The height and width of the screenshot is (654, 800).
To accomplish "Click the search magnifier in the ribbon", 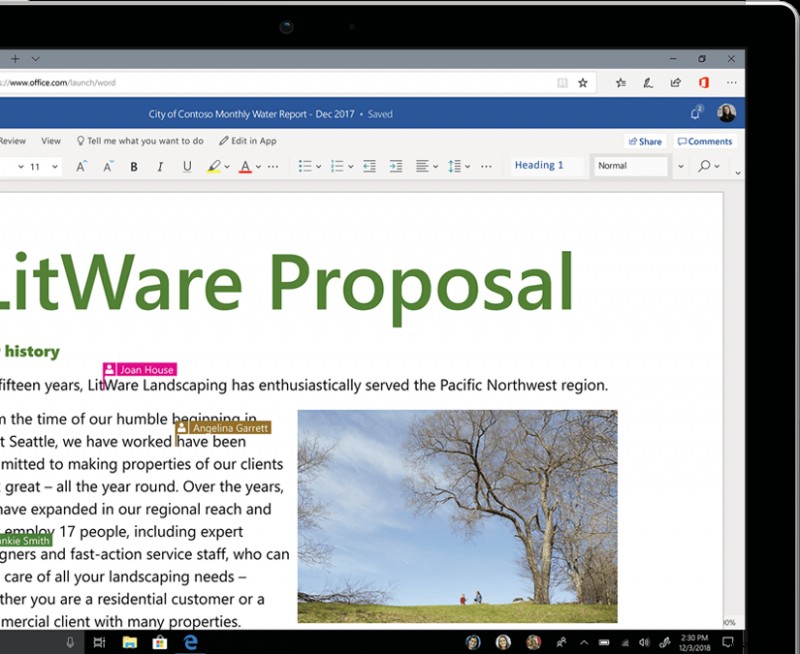I will tap(704, 165).
